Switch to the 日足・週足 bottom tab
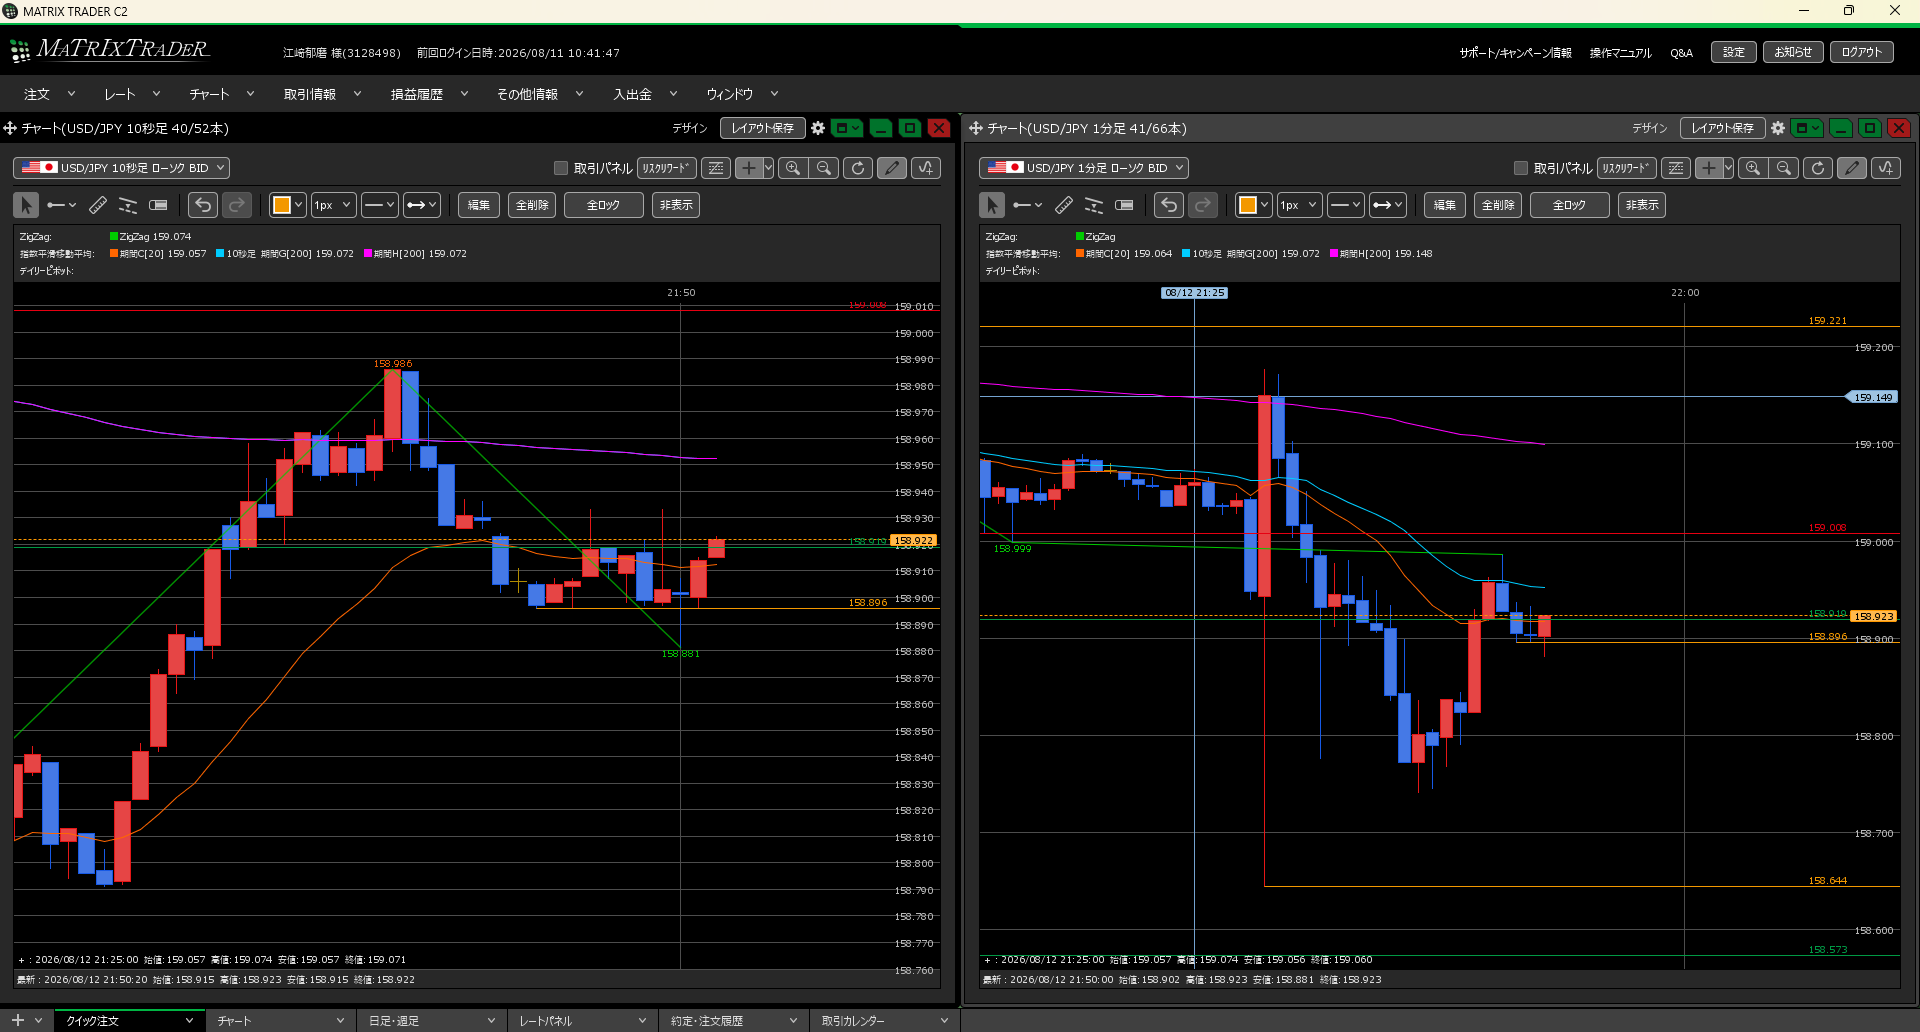The height and width of the screenshot is (1032, 1920). click(x=432, y=1021)
